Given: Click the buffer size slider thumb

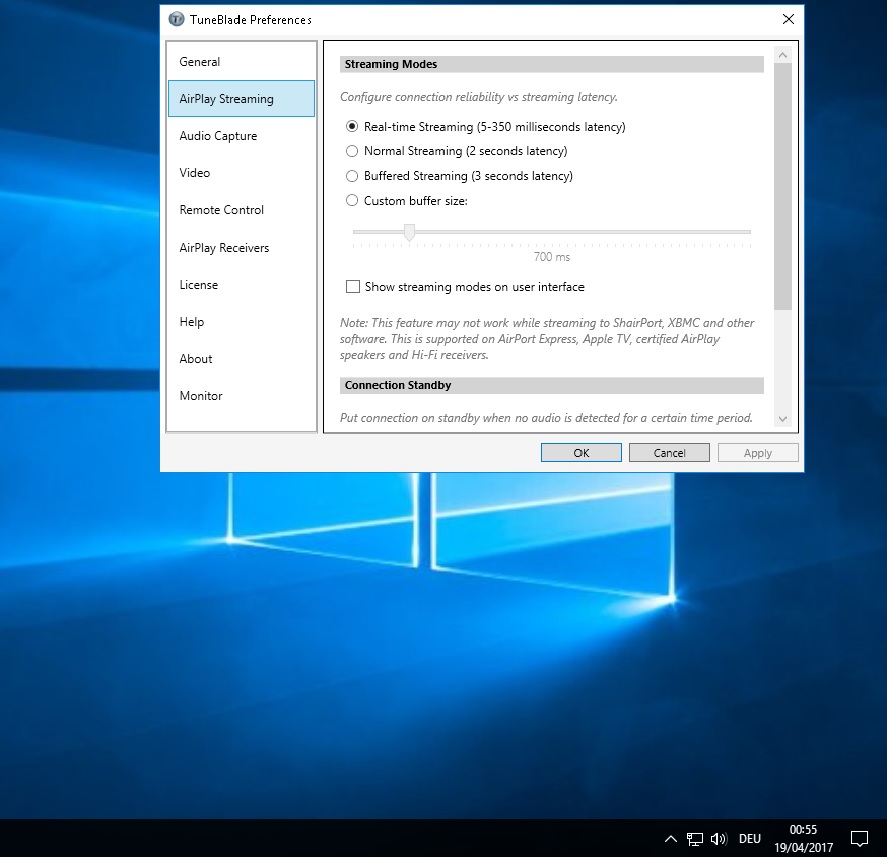Looking at the screenshot, I should point(409,232).
